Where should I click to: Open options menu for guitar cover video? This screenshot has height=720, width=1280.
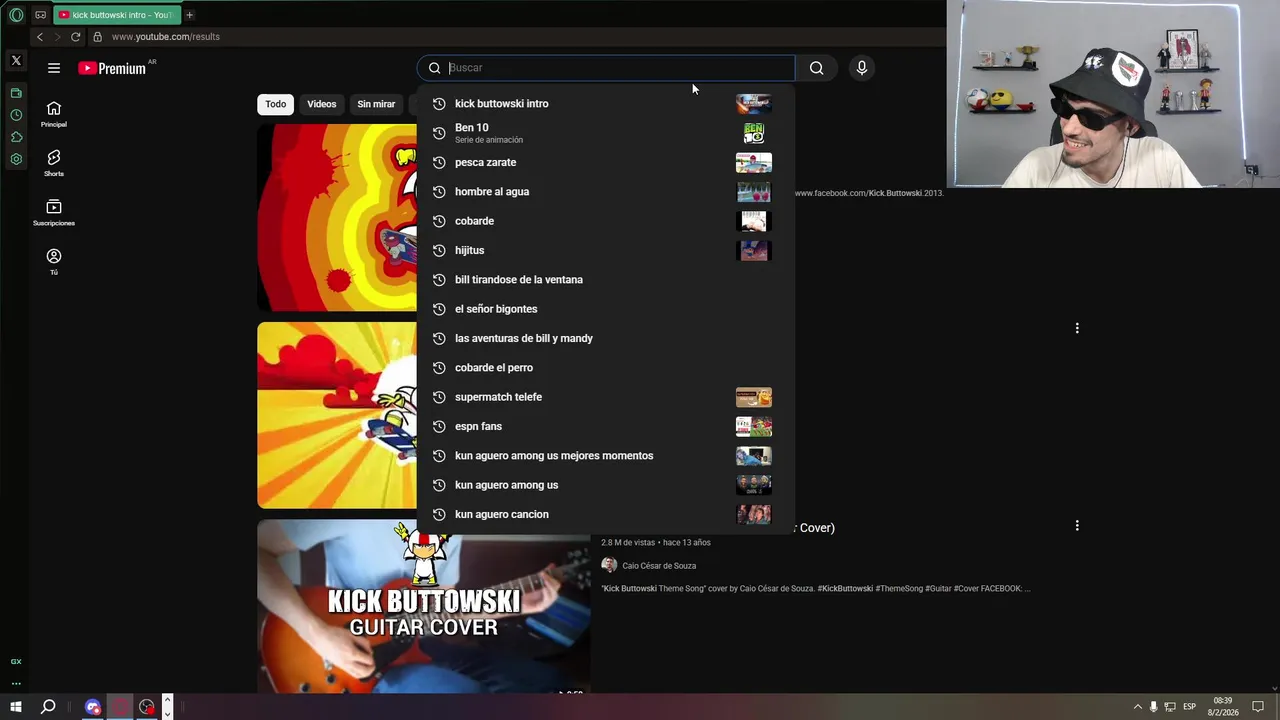pyautogui.click(x=1077, y=525)
